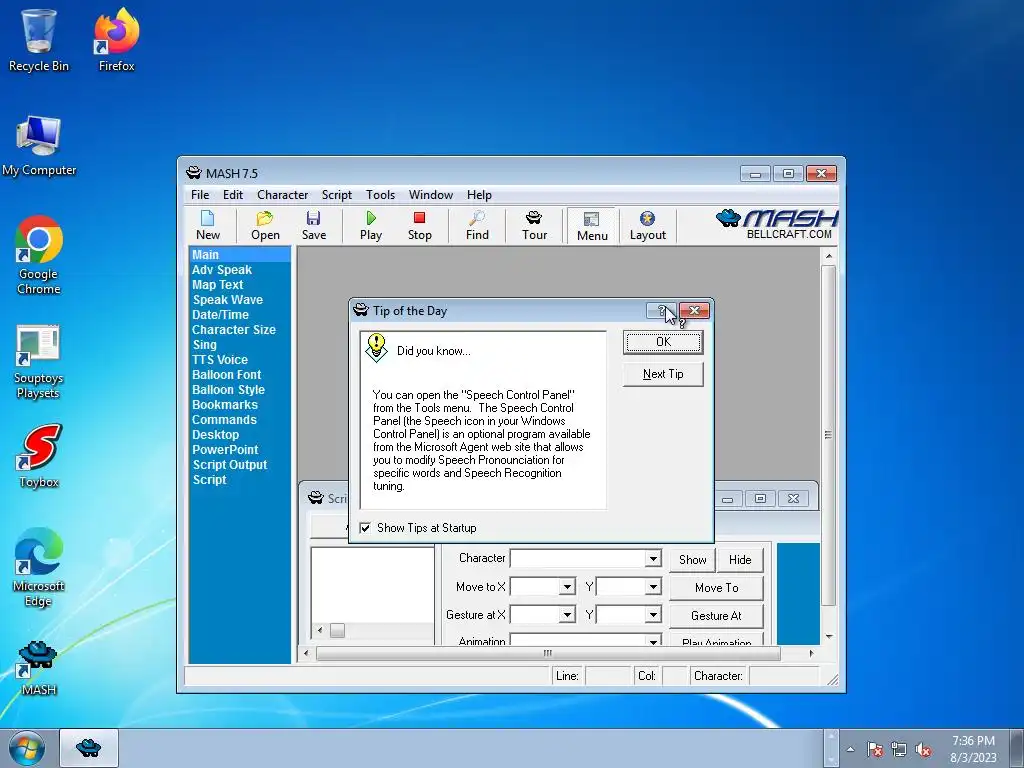The width and height of the screenshot is (1024, 768).
Task: Save the script using the Save icon
Action: pos(313,225)
